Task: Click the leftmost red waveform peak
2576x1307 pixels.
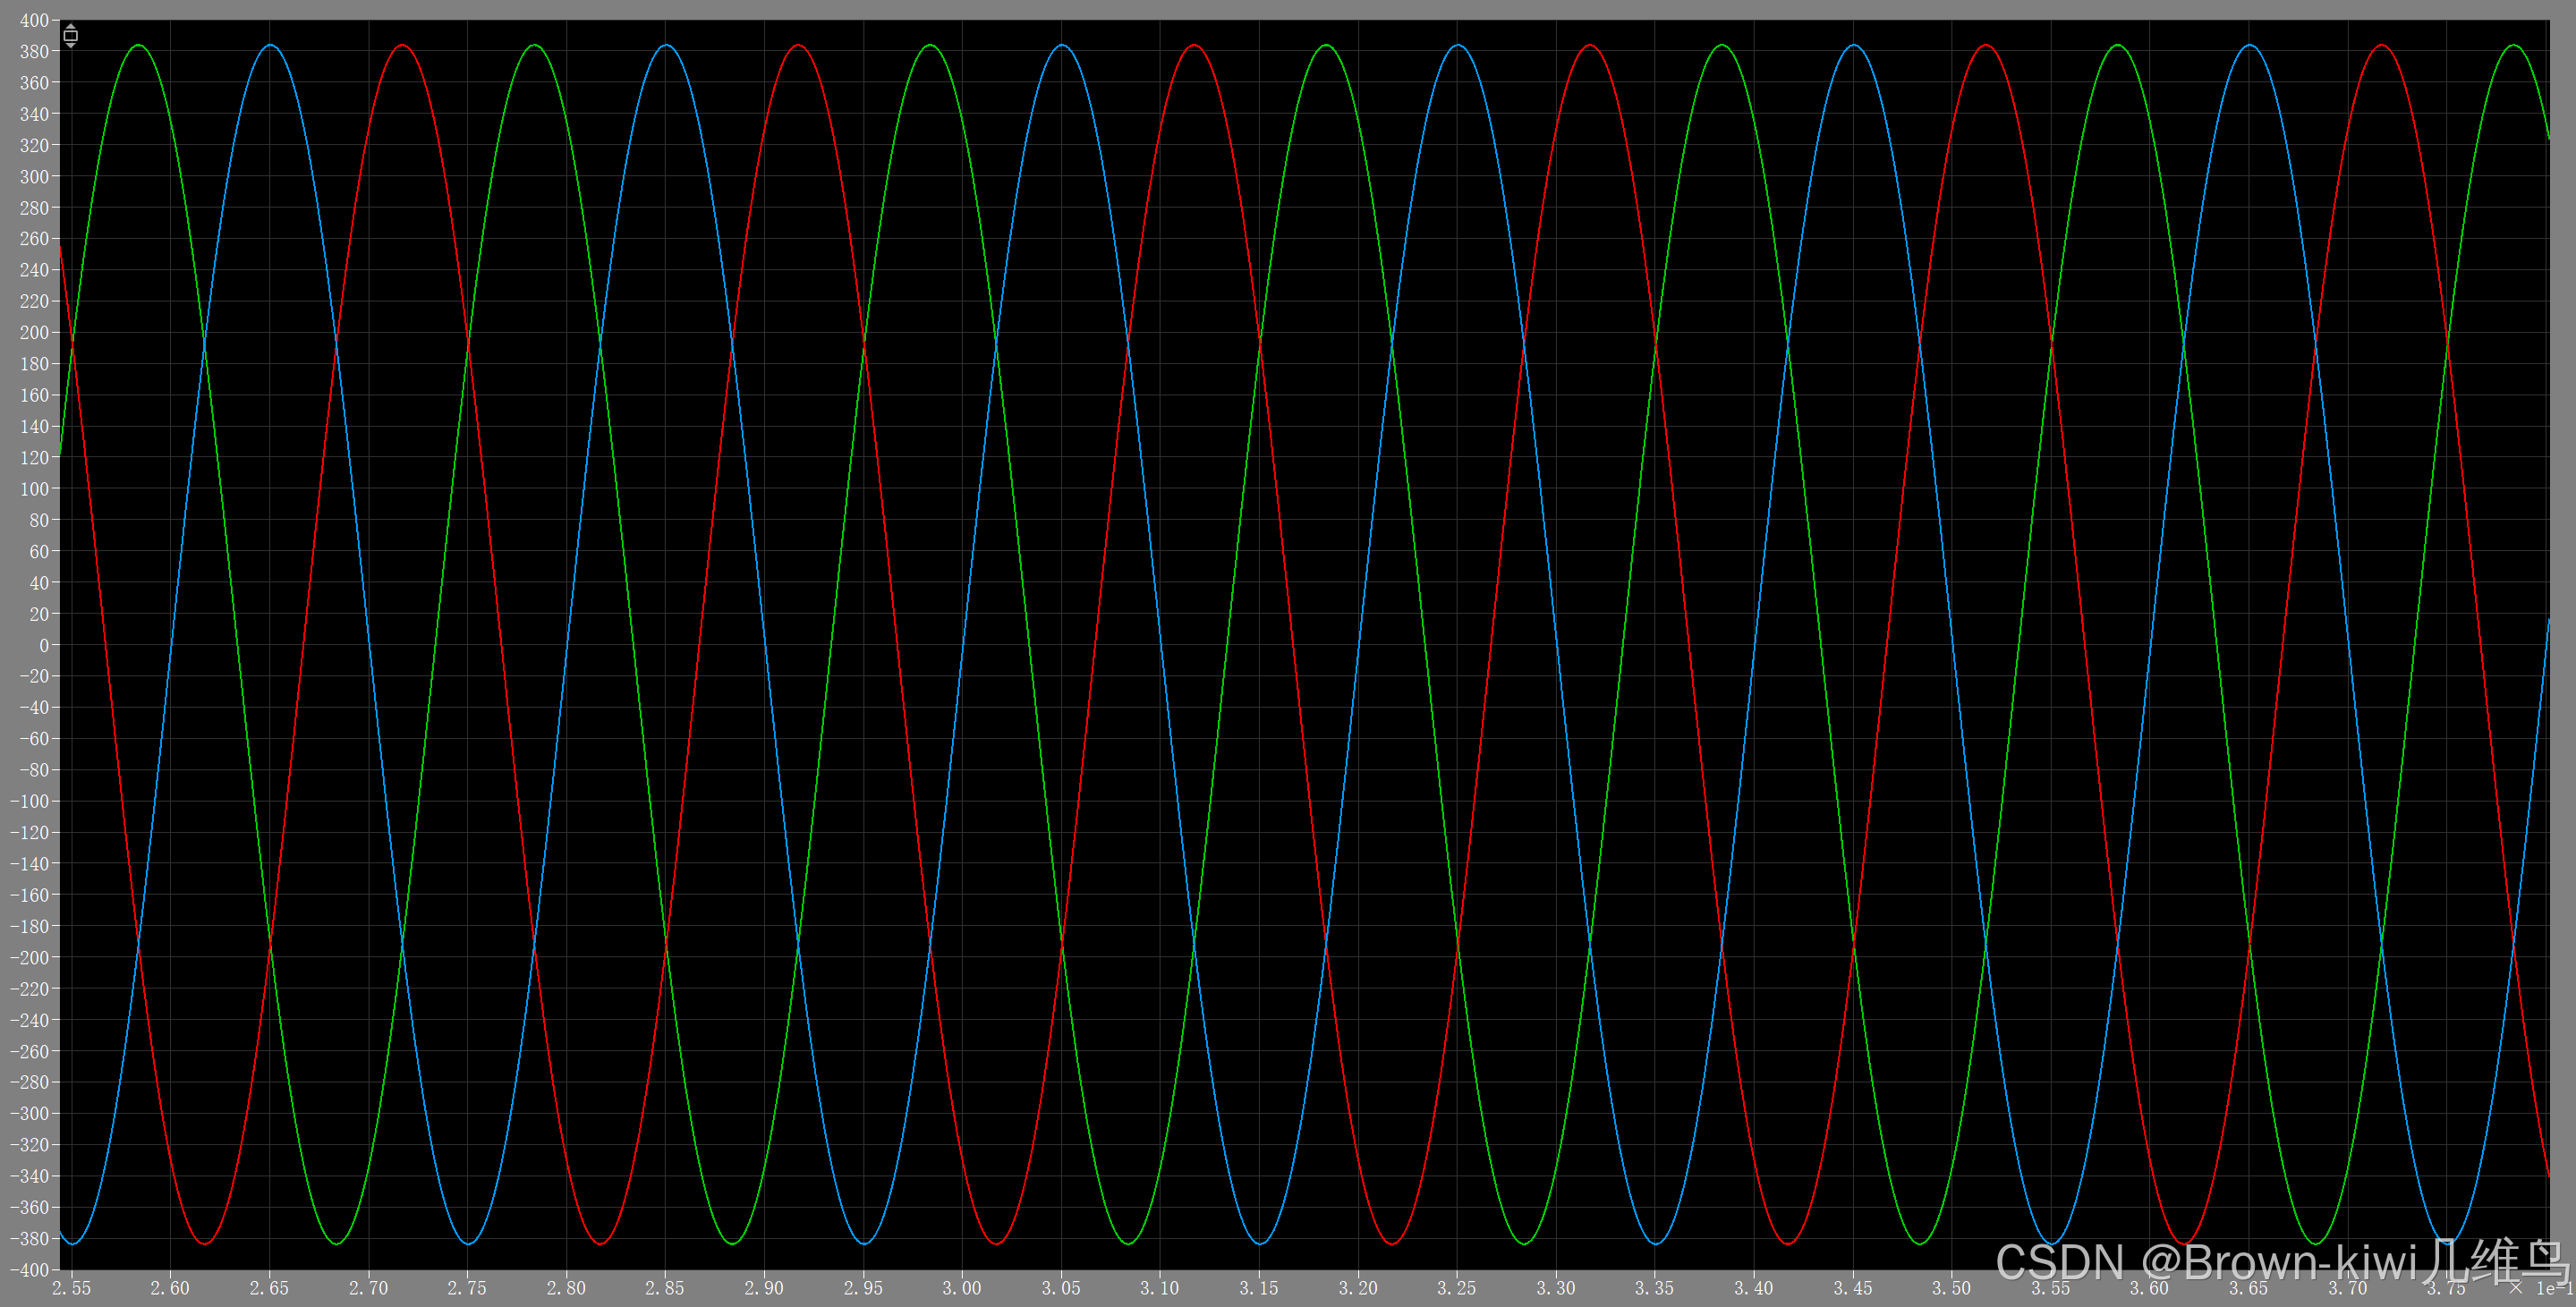Action: tap(402, 45)
